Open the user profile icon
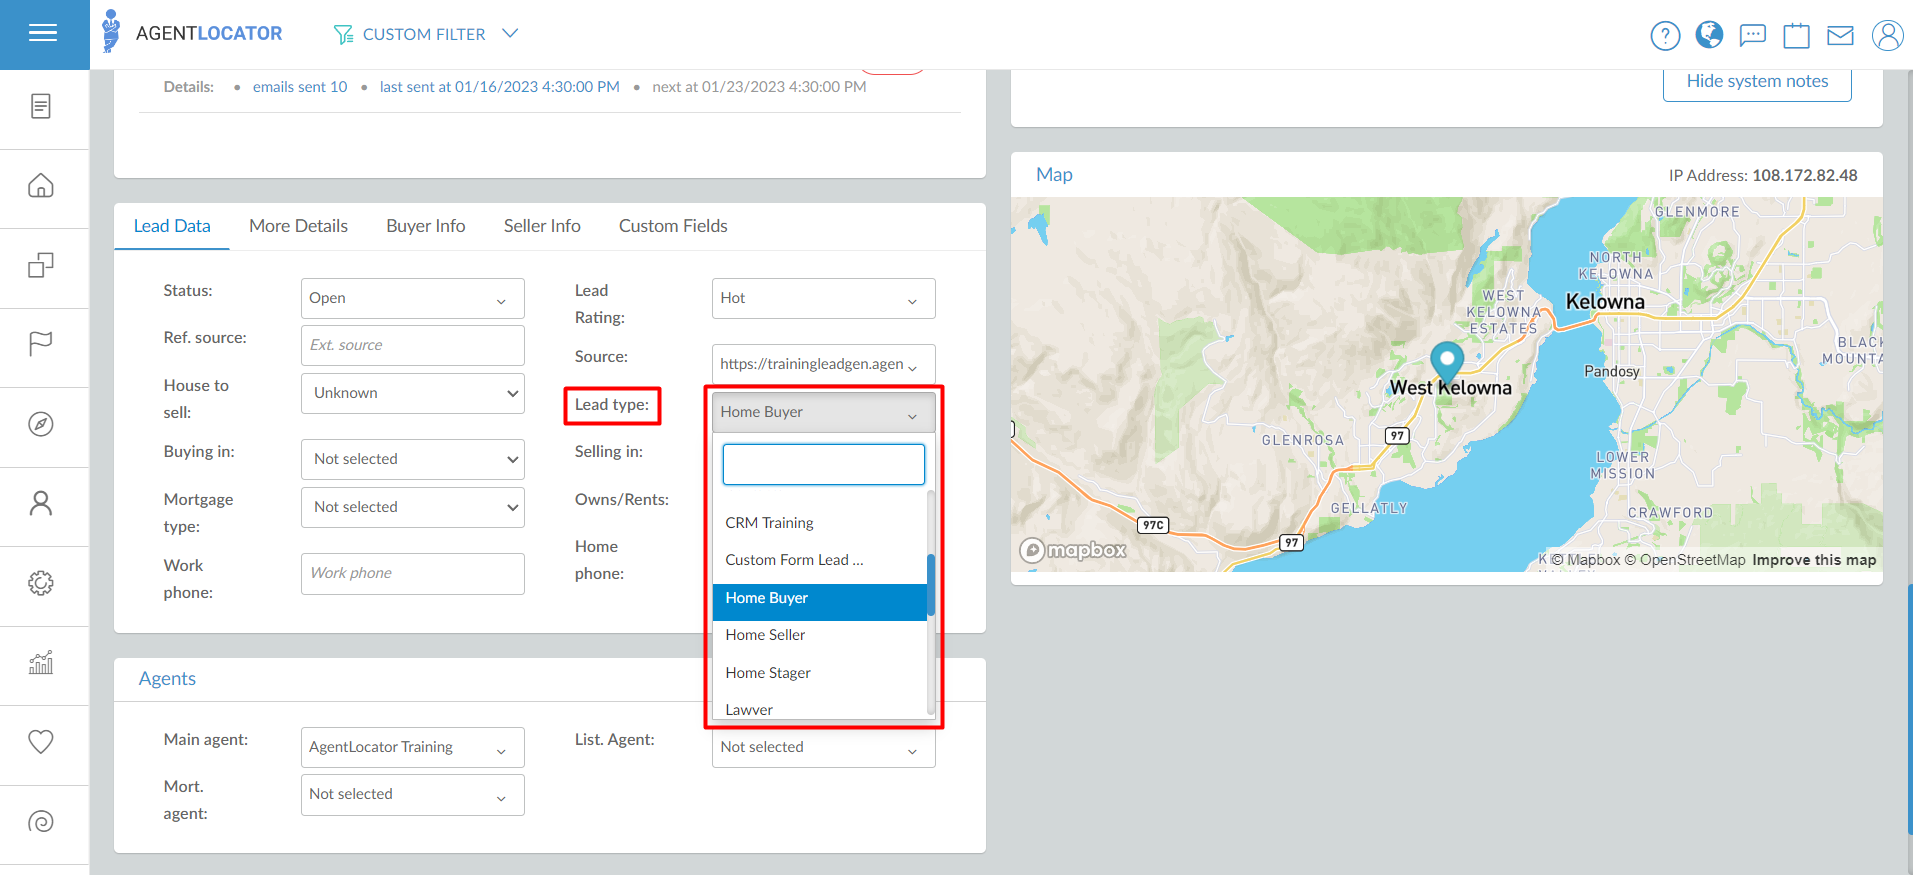The image size is (1913, 875). point(1887,35)
